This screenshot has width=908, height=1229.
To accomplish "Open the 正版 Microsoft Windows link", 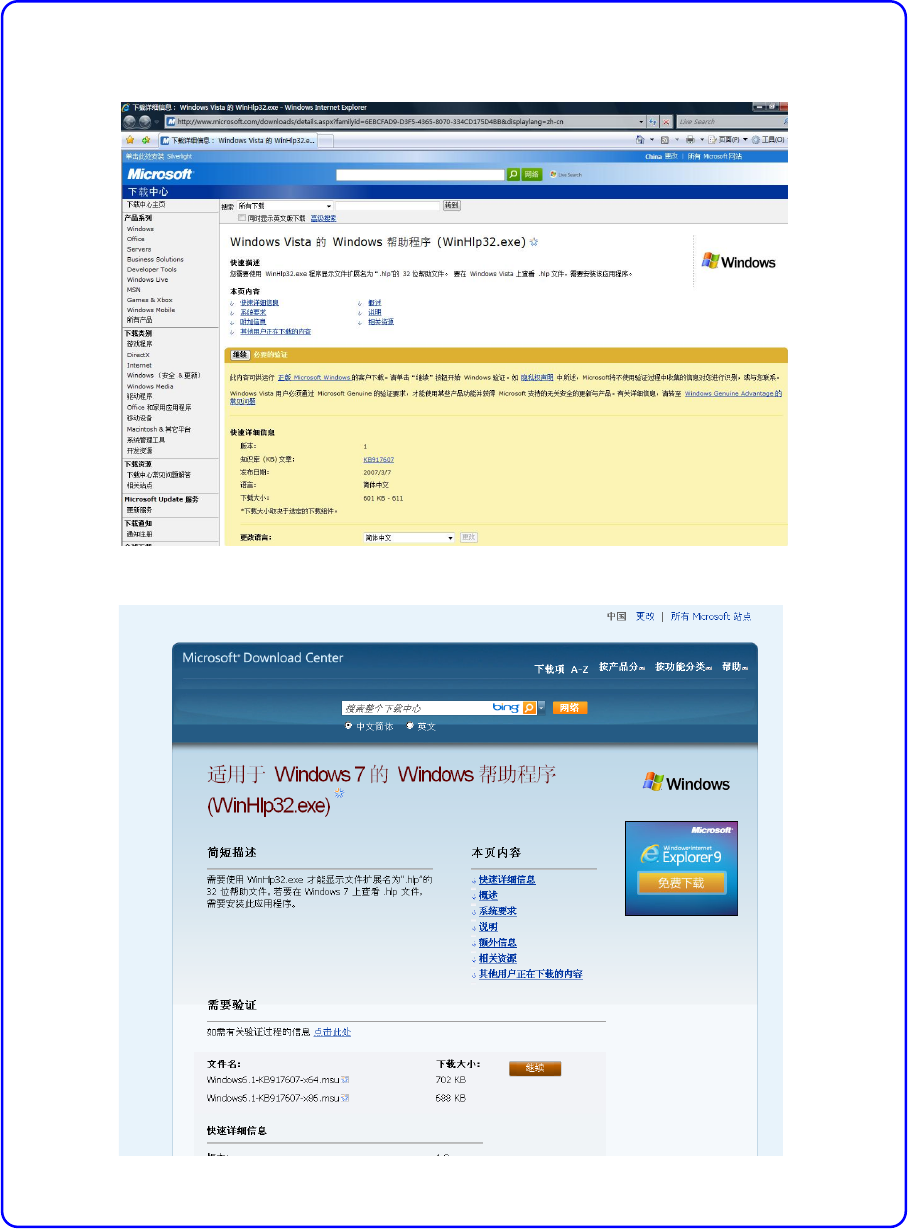I will click(314, 377).
